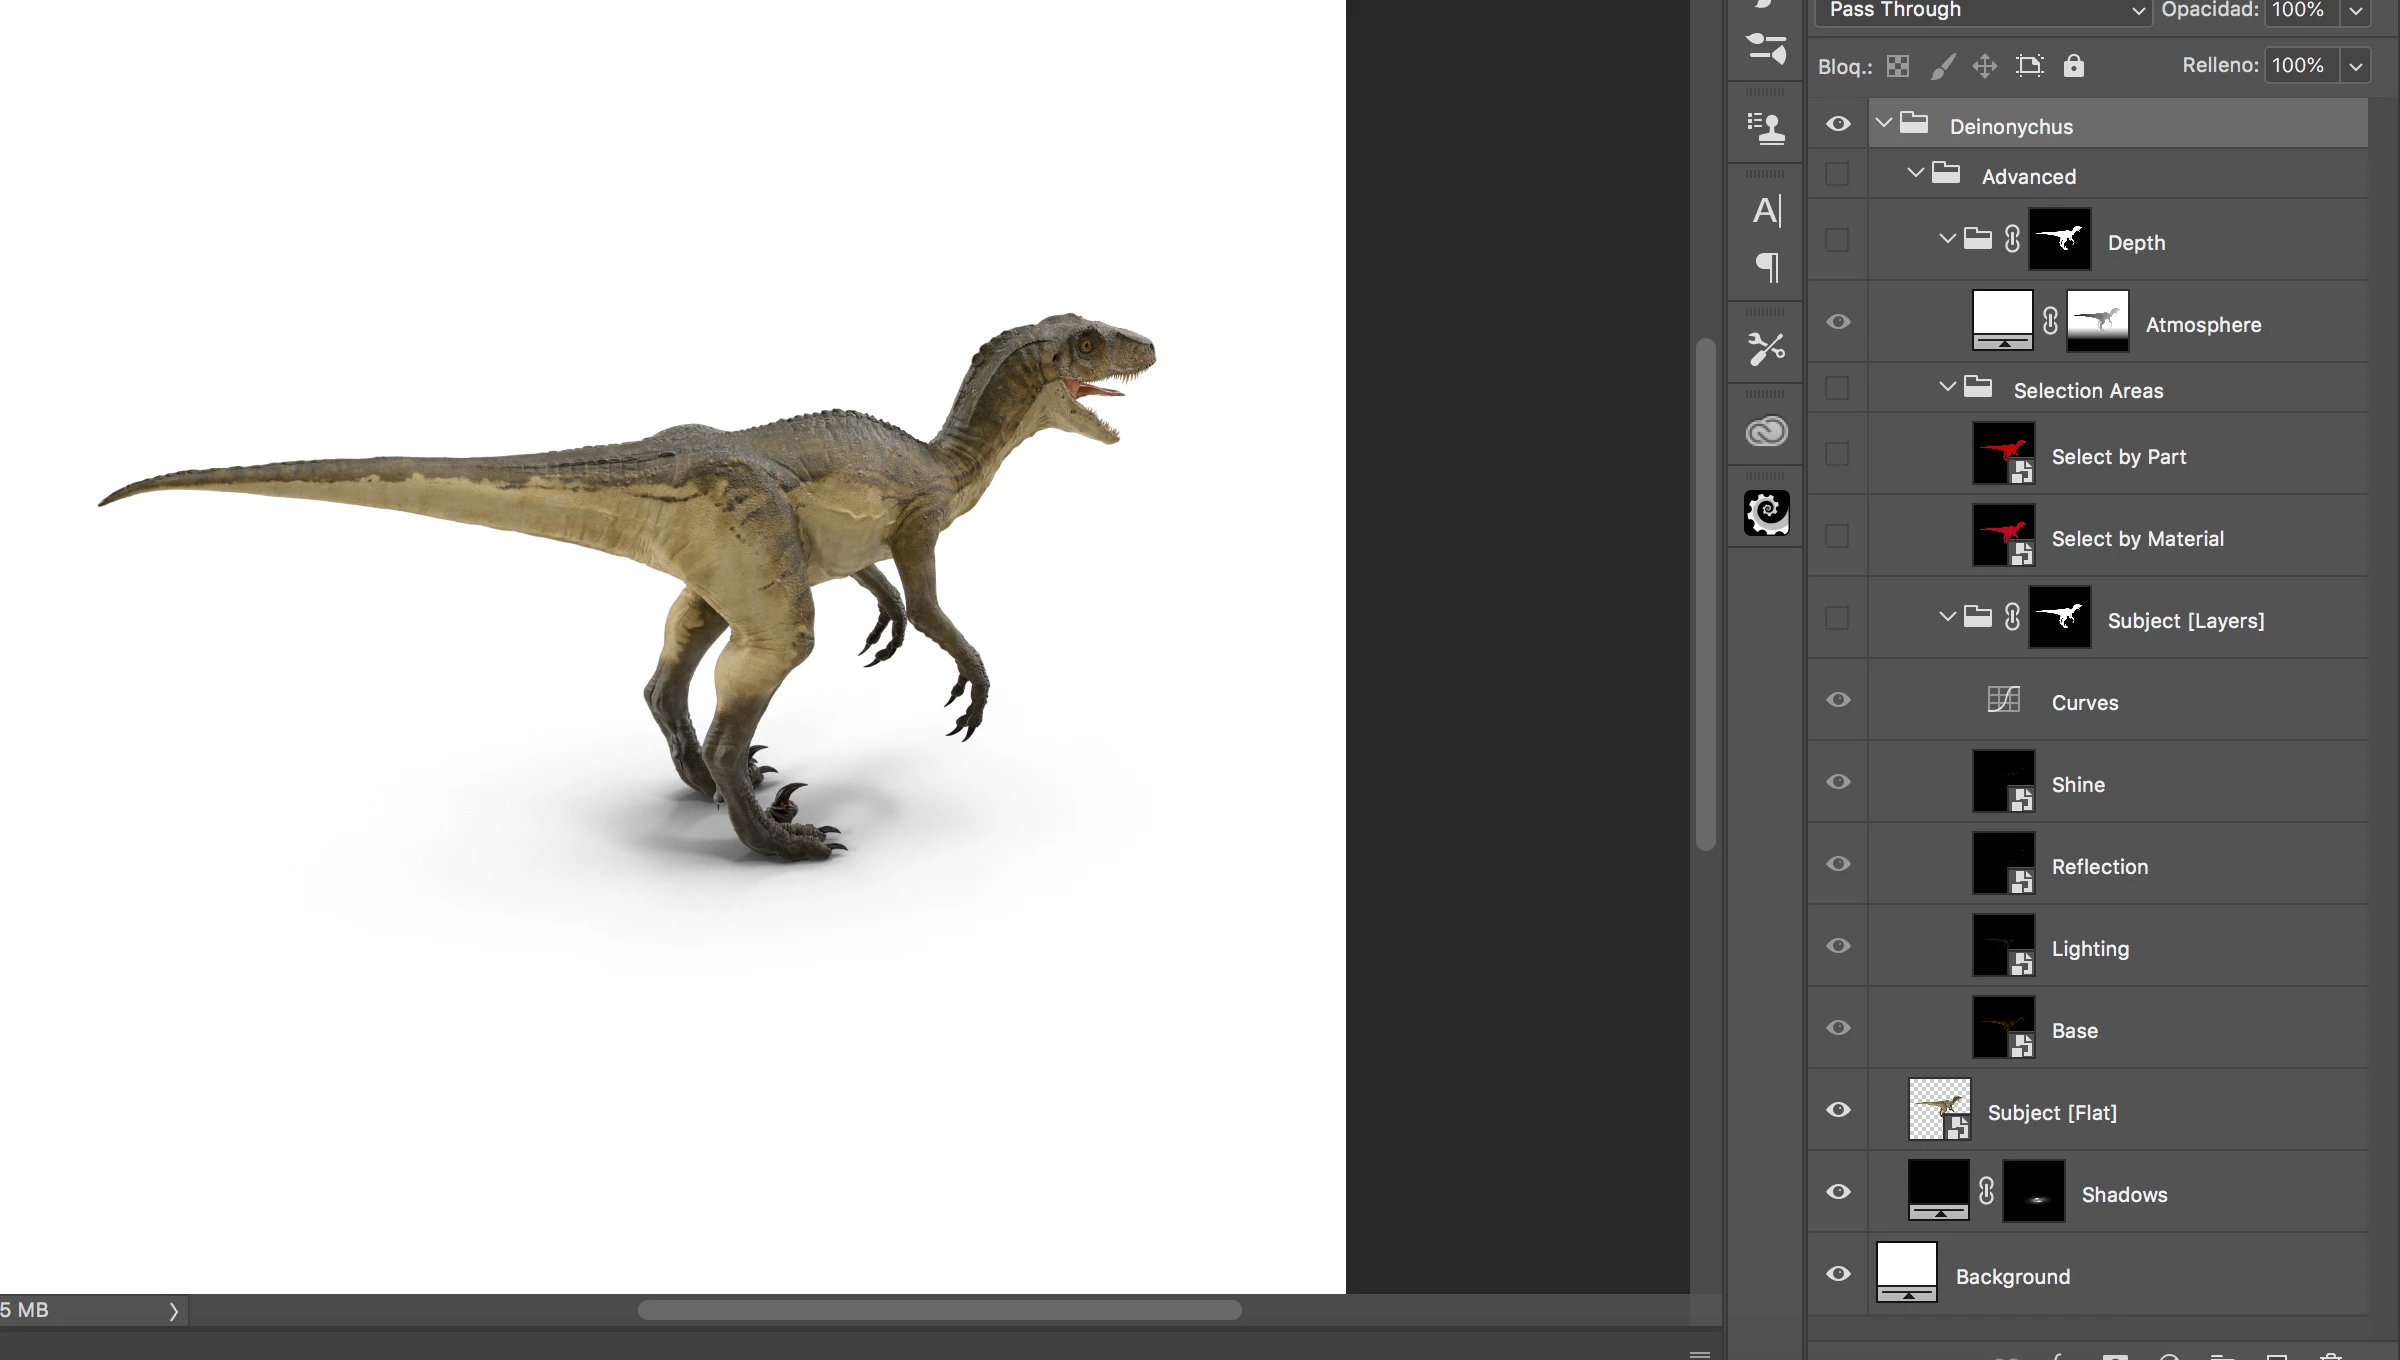Select the Curves adjustment layer

pos(2085,702)
